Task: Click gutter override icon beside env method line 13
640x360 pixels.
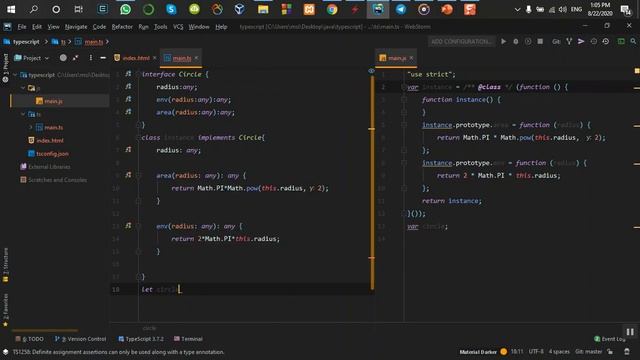Action: coord(128,225)
